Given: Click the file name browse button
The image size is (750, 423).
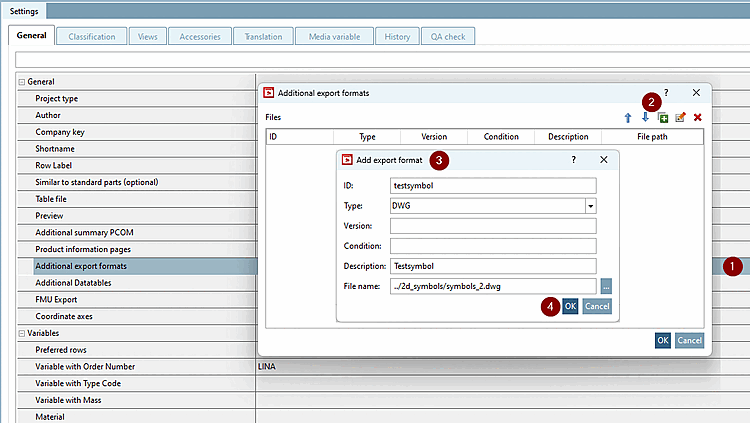Looking at the screenshot, I should [606, 286].
